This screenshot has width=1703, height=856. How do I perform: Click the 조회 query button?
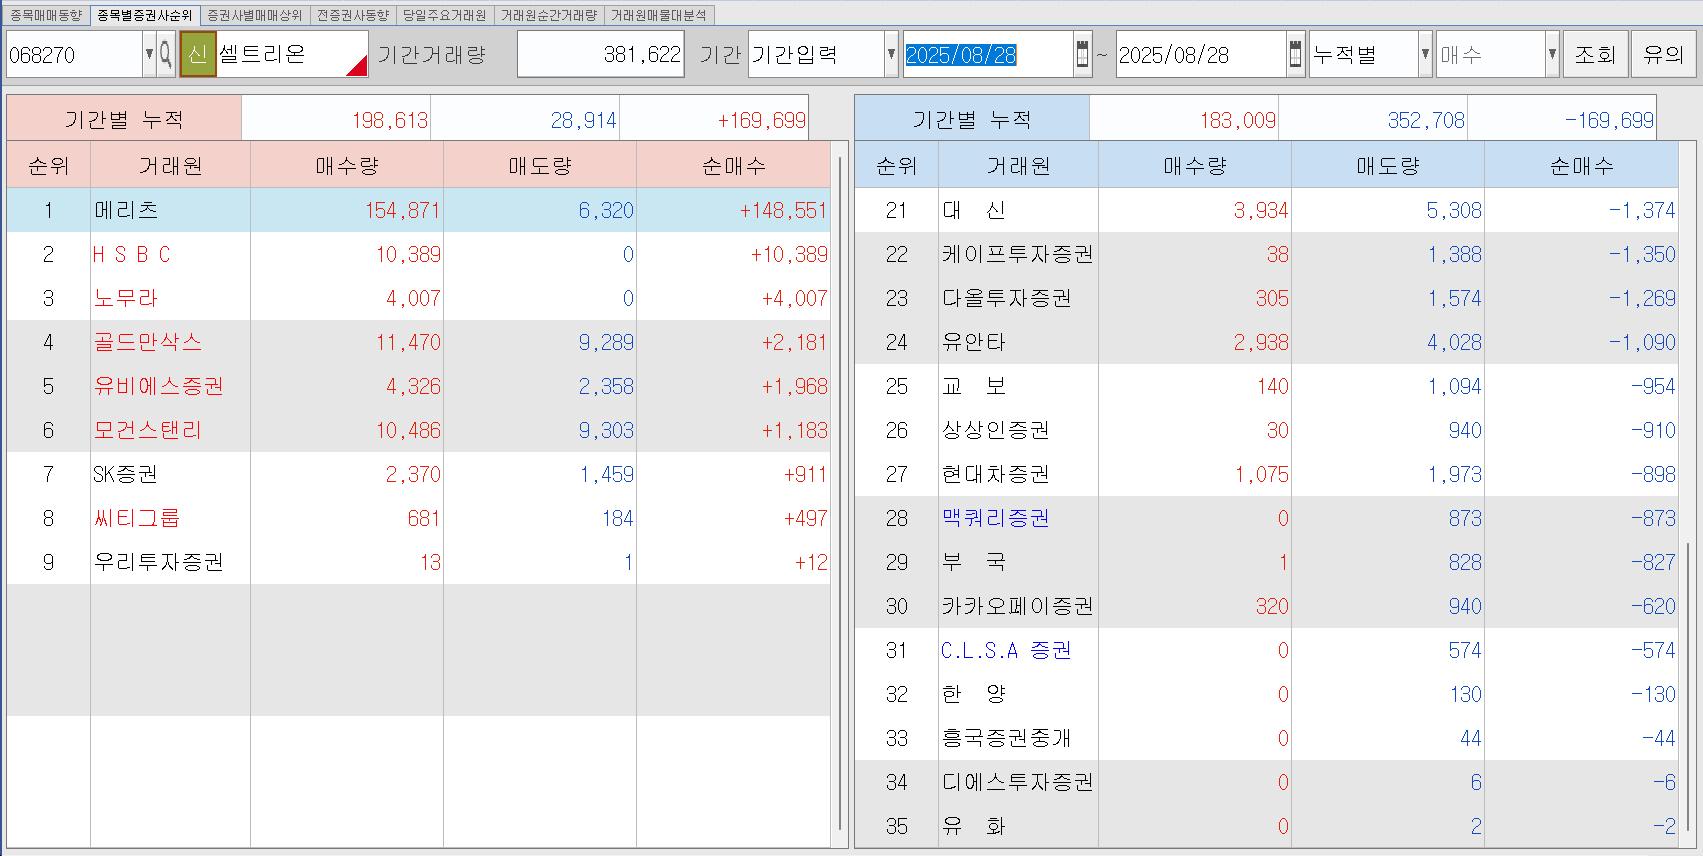[1595, 54]
